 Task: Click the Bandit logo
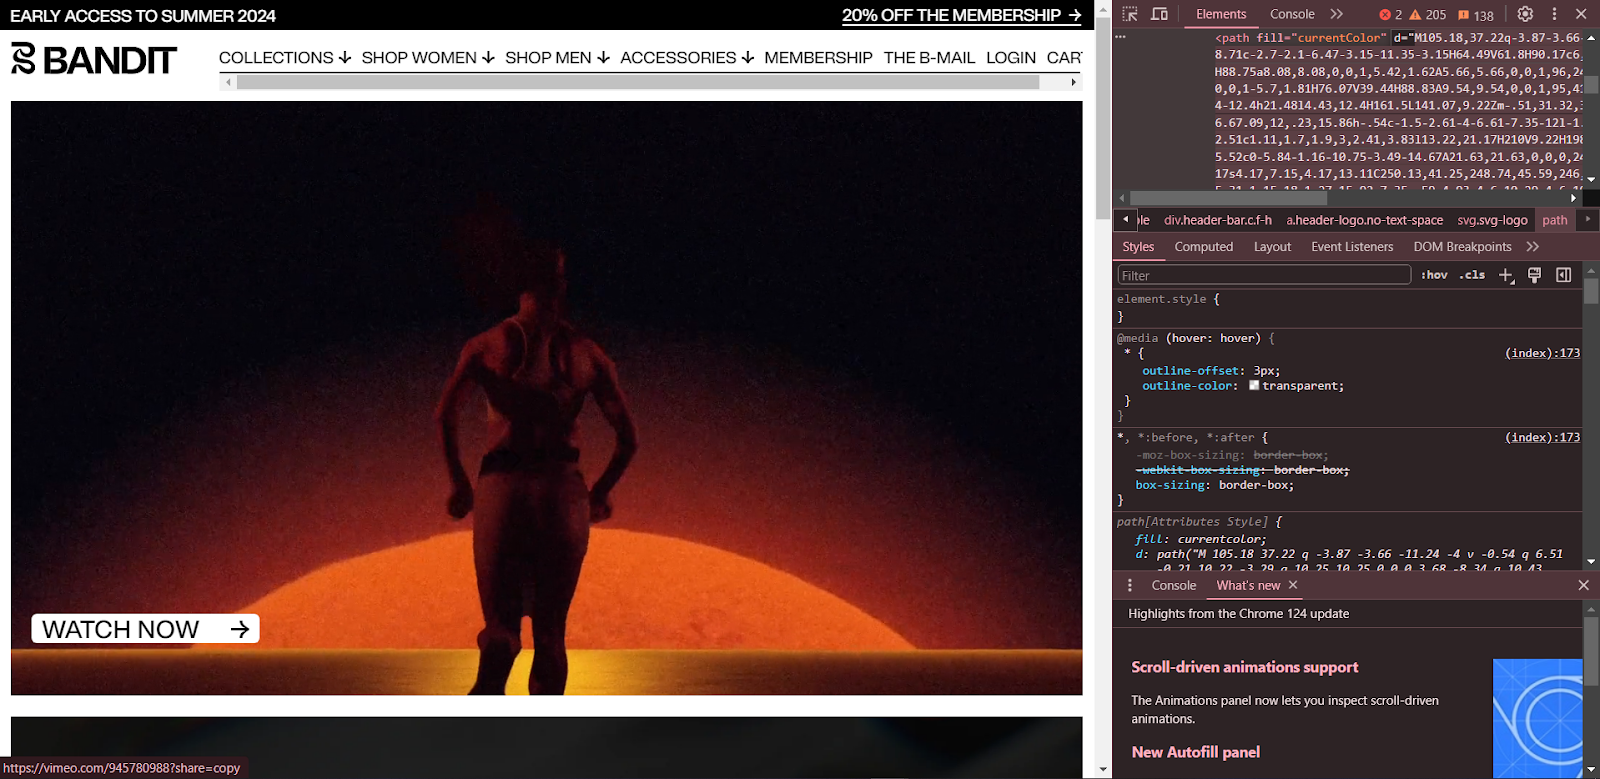click(94, 59)
